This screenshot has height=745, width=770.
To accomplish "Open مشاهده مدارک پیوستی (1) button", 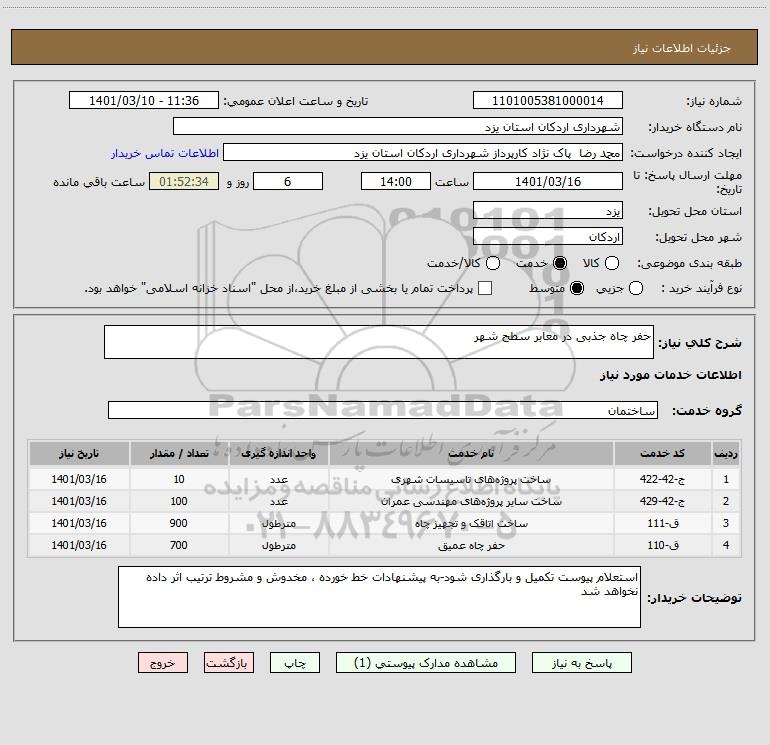I will click(426, 663).
